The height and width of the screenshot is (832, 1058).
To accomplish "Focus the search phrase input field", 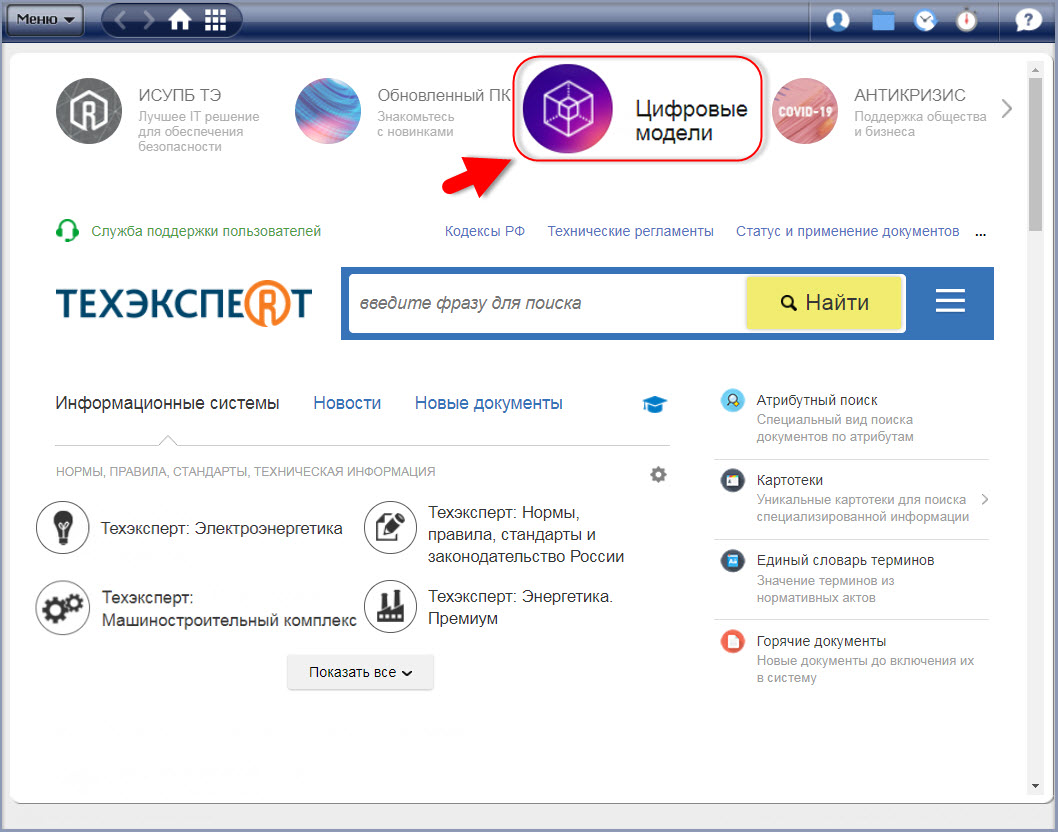I will [547, 303].
